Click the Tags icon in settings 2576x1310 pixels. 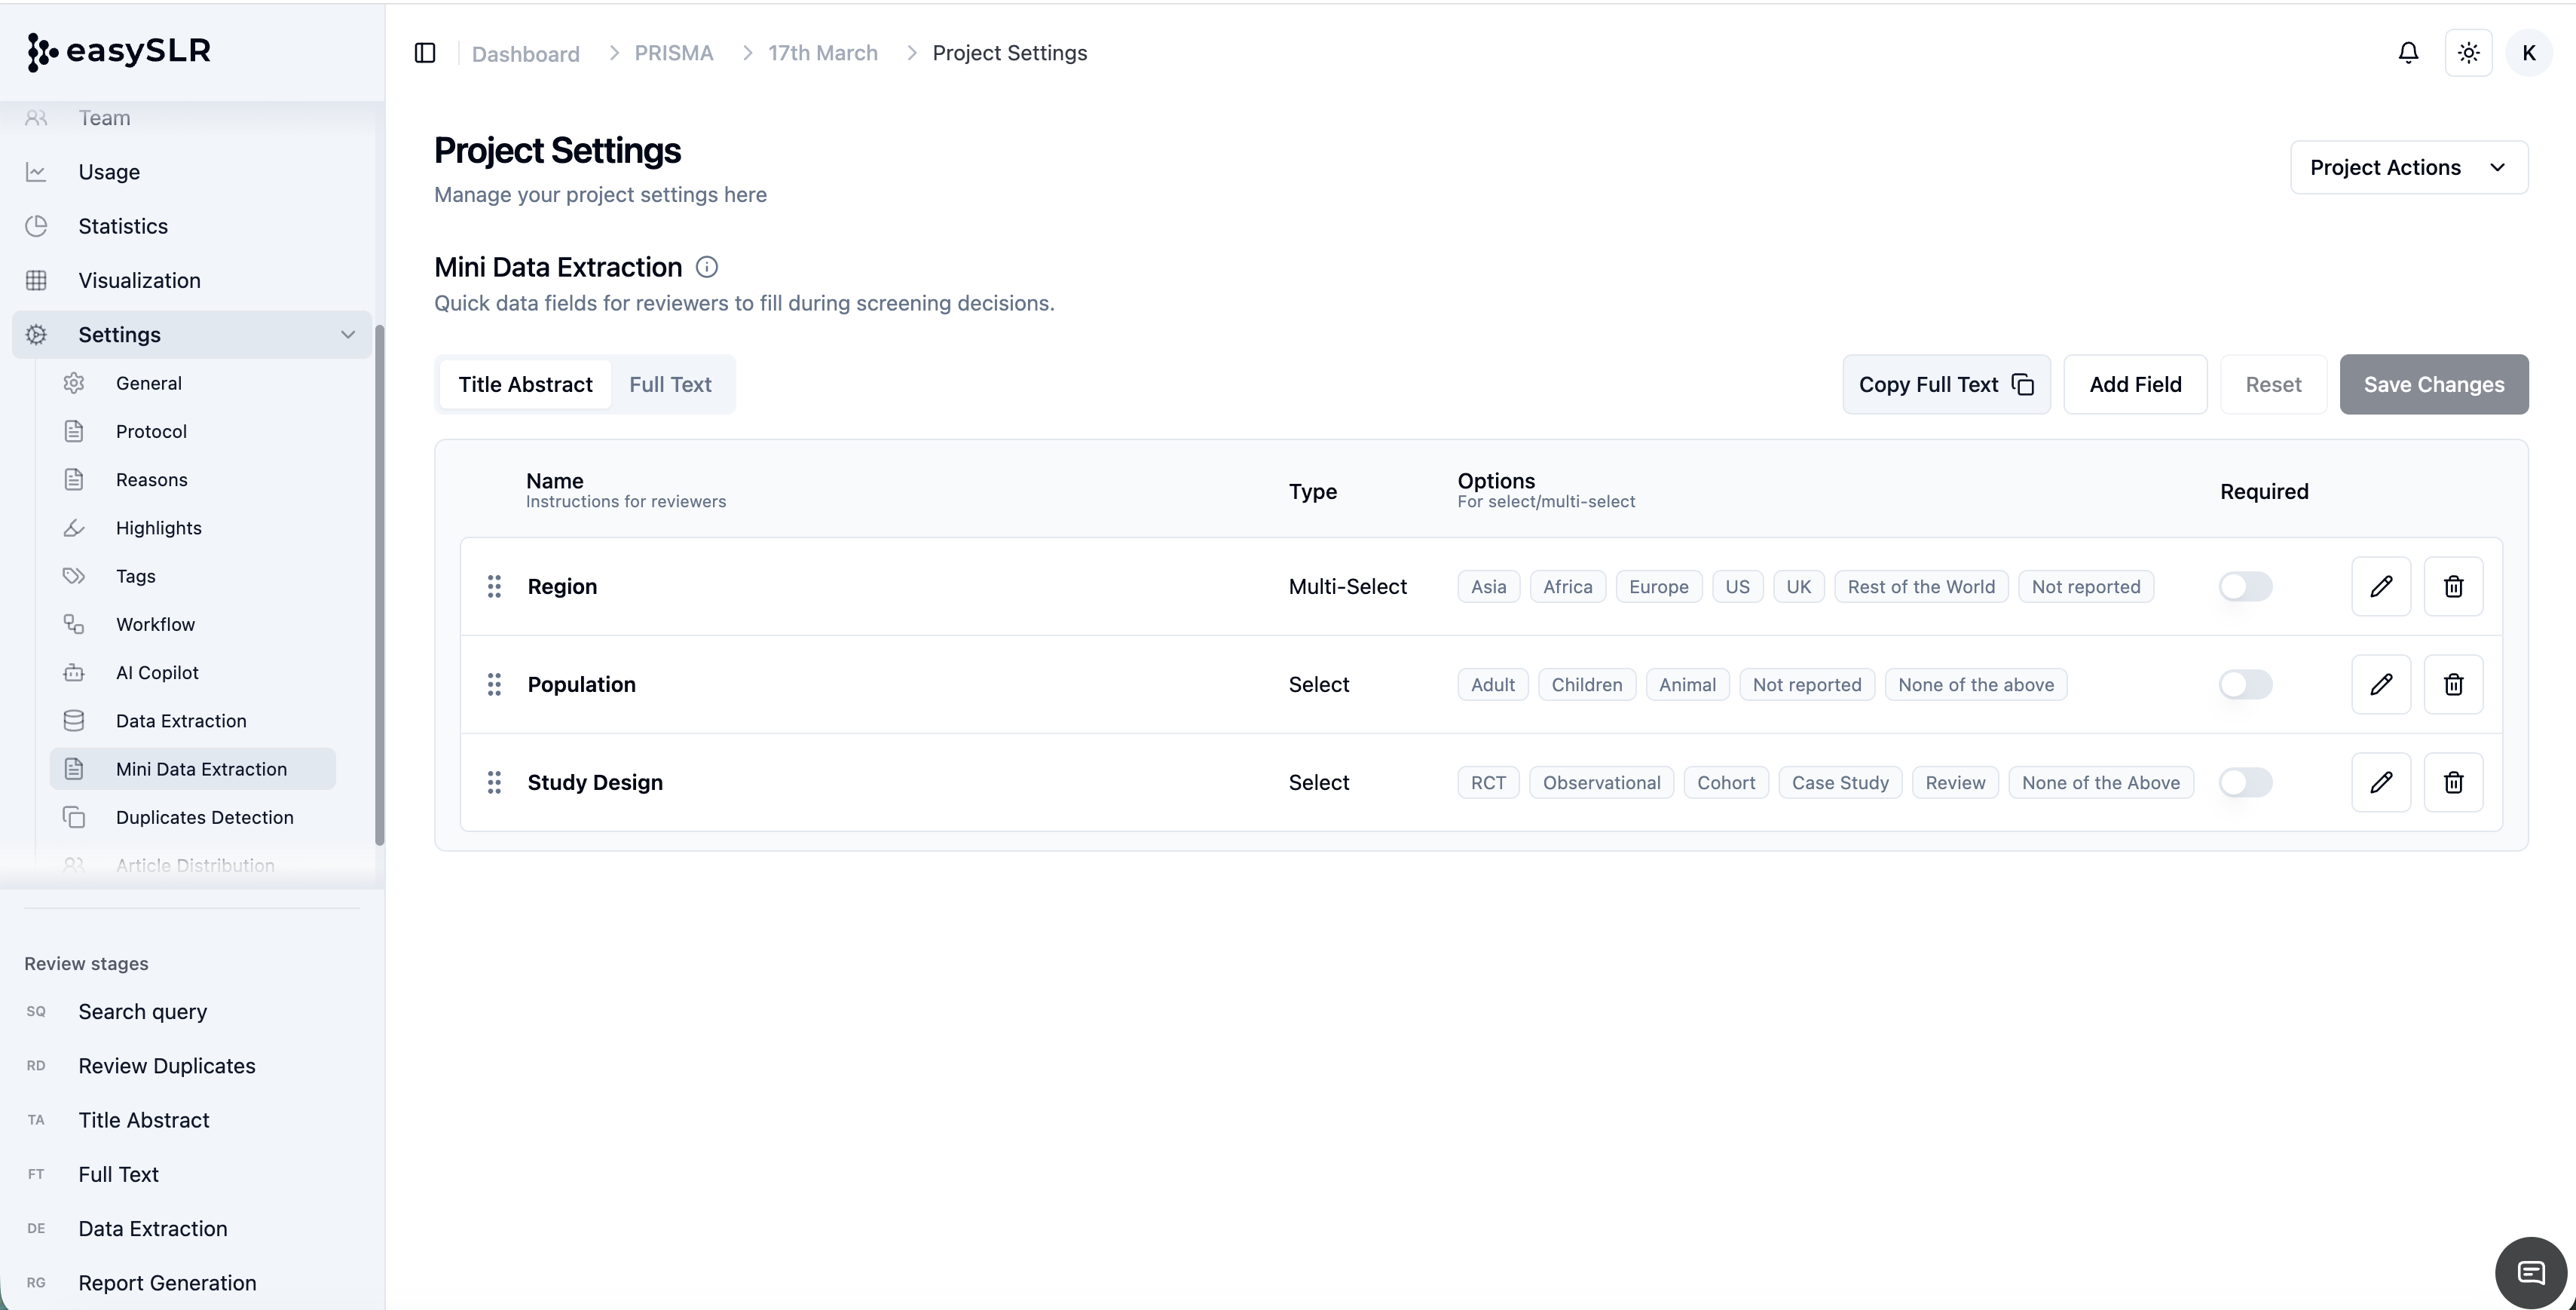[74, 576]
